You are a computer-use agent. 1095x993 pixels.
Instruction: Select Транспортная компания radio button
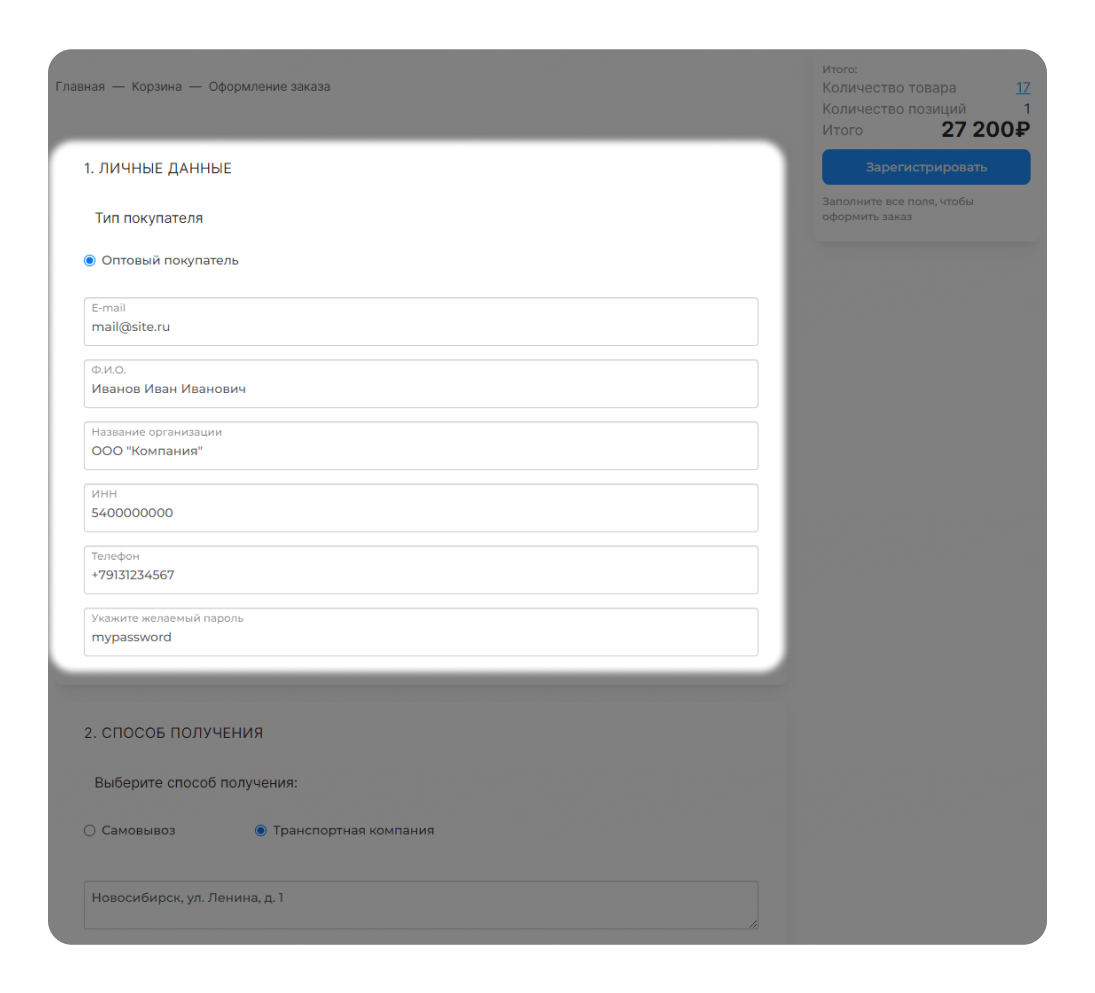click(262, 830)
